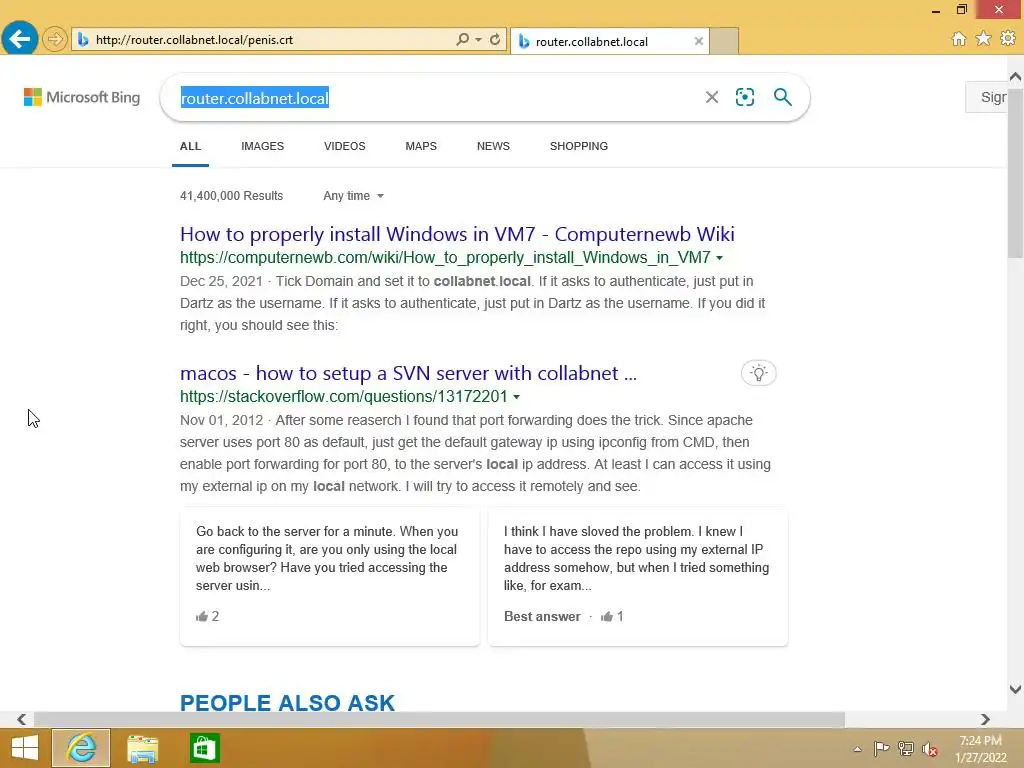The height and width of the screenshot is (768, 1024).
Task: Close the router.collabnet.local tab
Action: 699,41
